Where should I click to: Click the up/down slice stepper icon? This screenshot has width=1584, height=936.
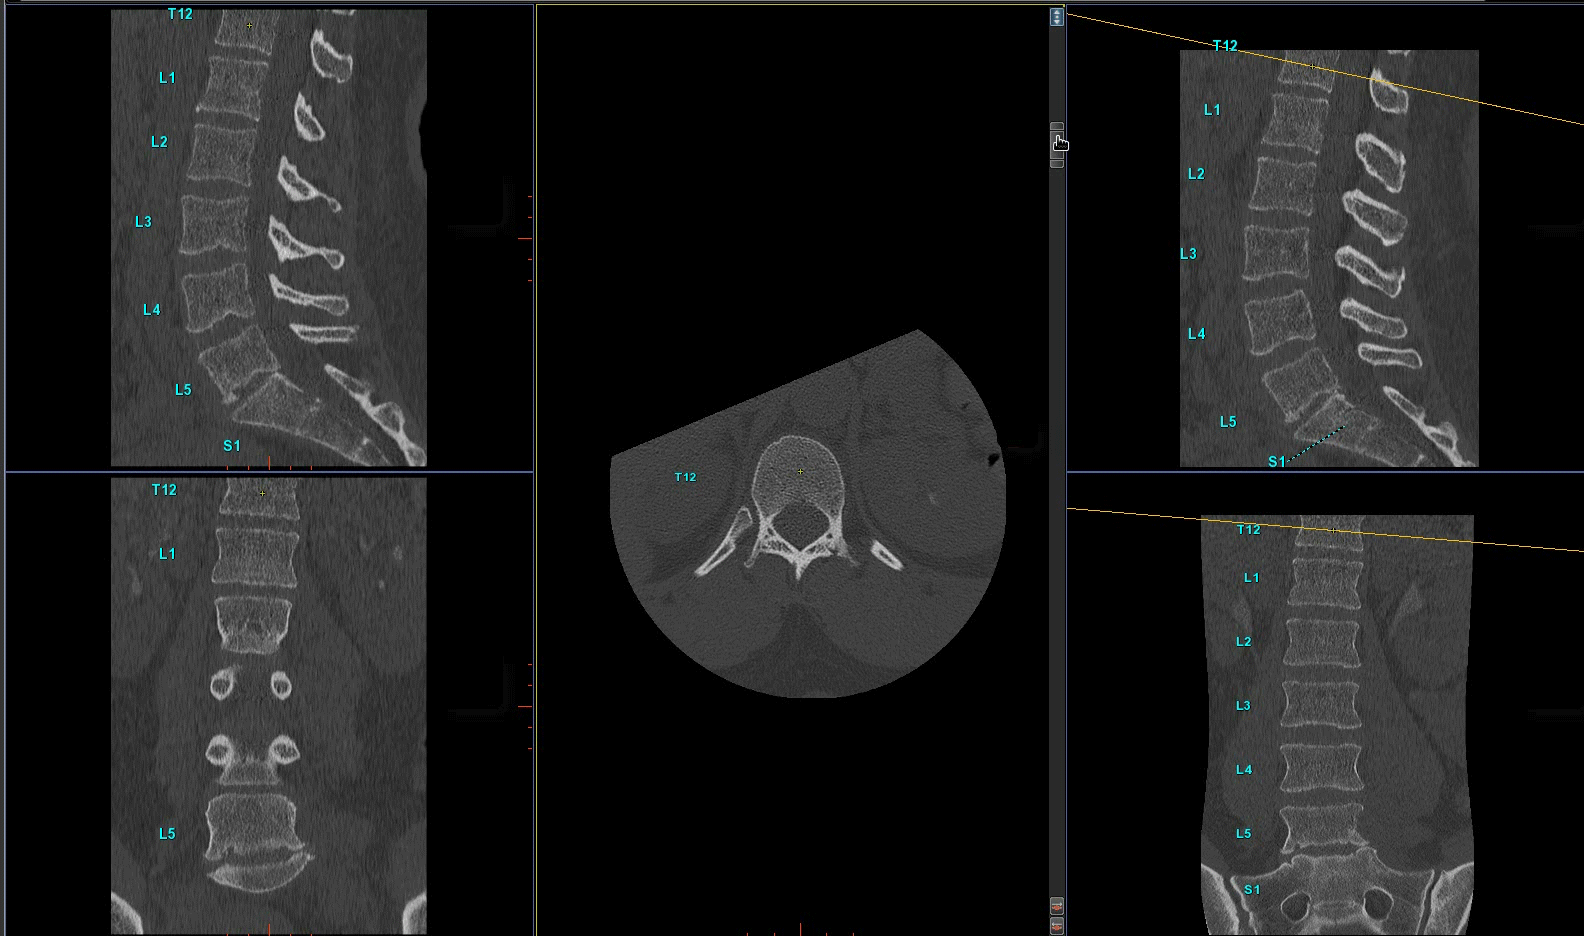[x=1057, y=17]
